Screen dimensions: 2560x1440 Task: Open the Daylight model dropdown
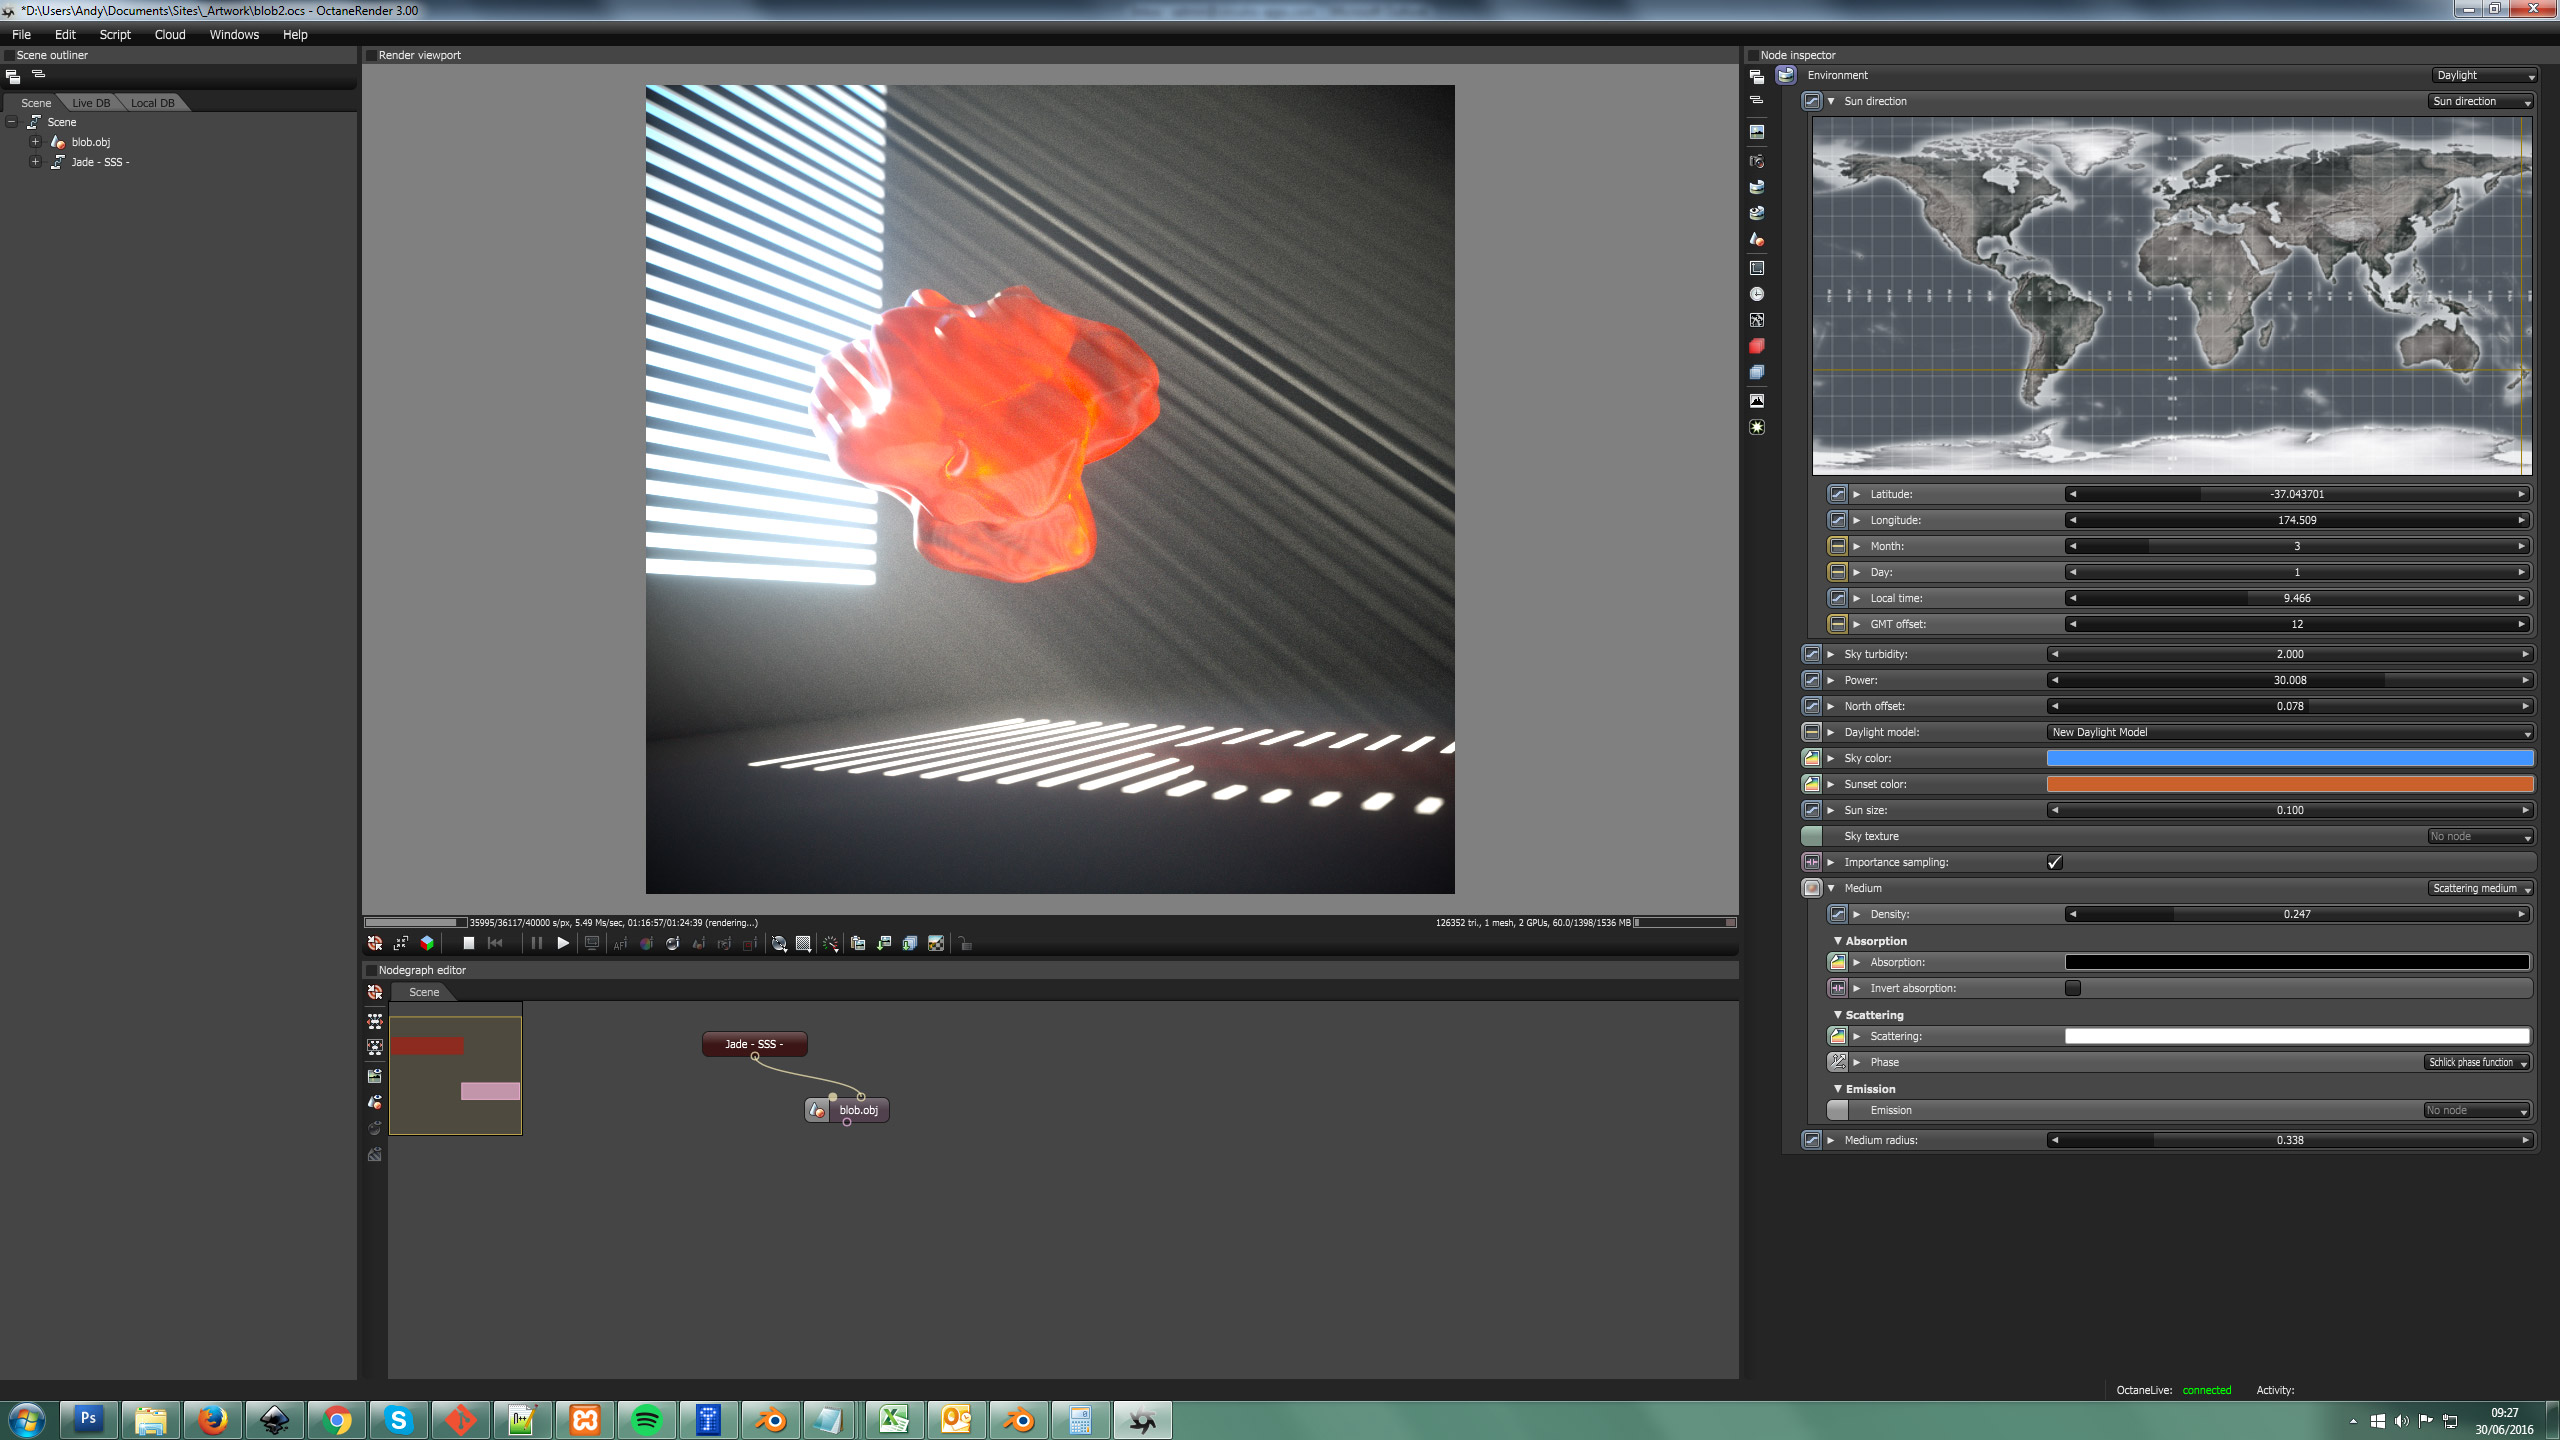pyautogui.click(x=2289, y=732)
